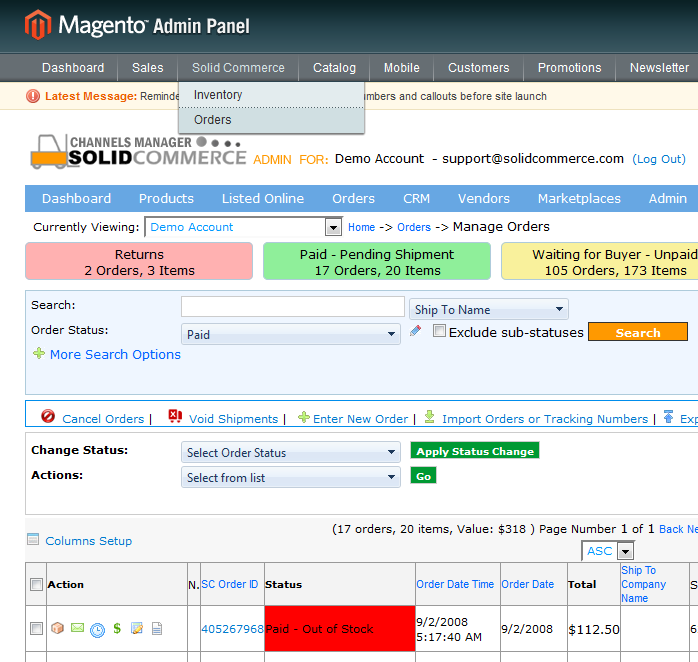Viewport: 698px width, 662px height.
Task: Click the orange Search button
Action: 638,332
